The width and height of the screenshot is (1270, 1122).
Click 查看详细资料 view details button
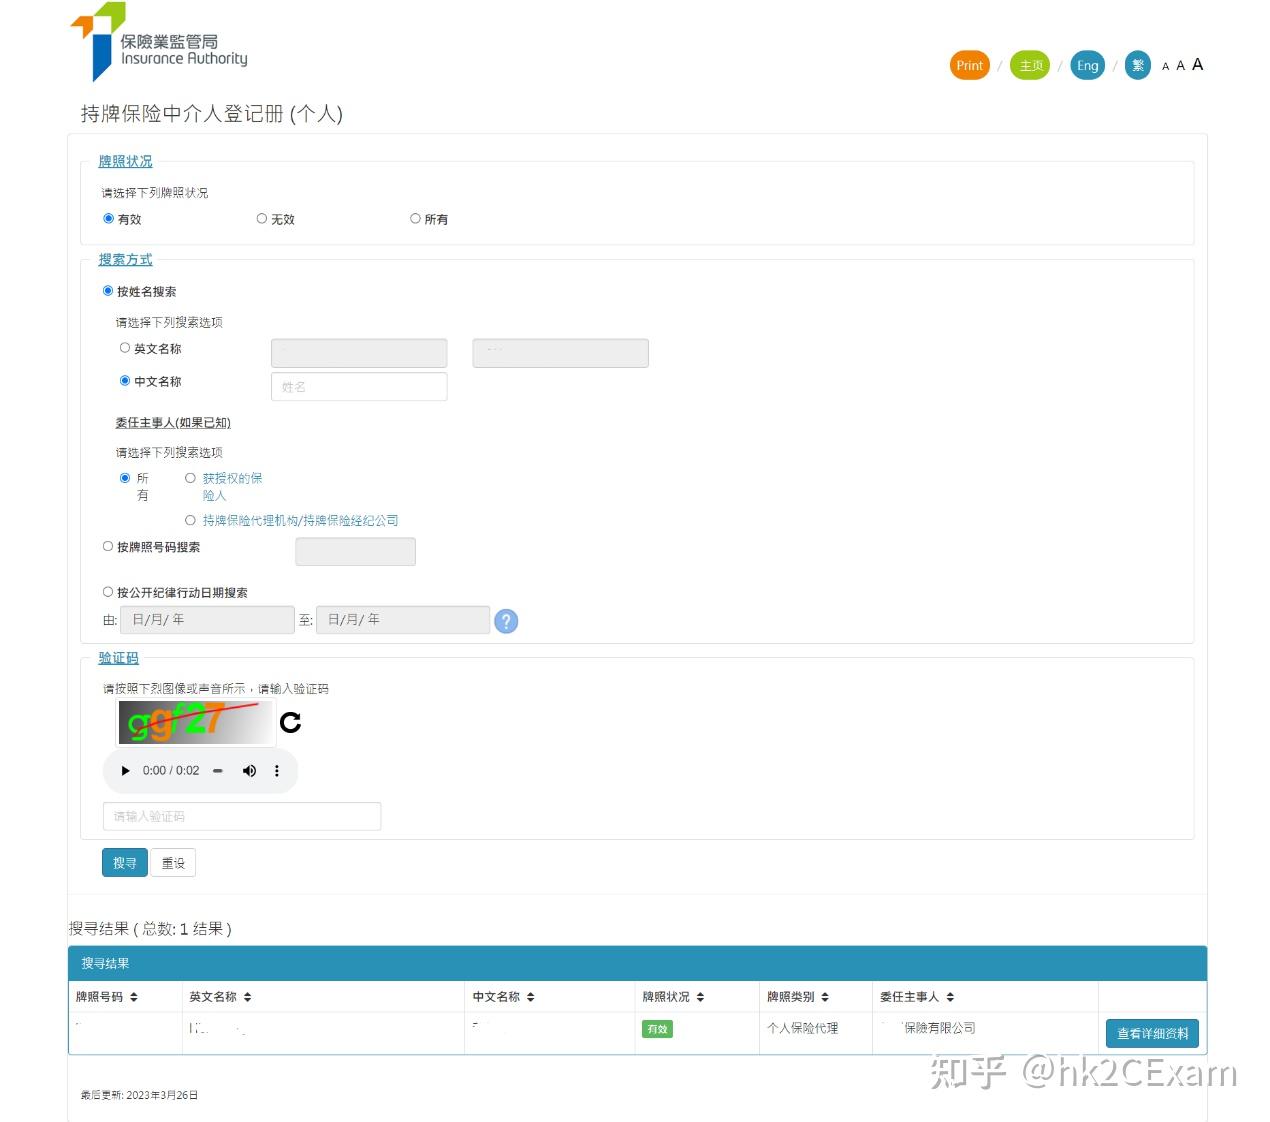(x=1152, y=1033)
